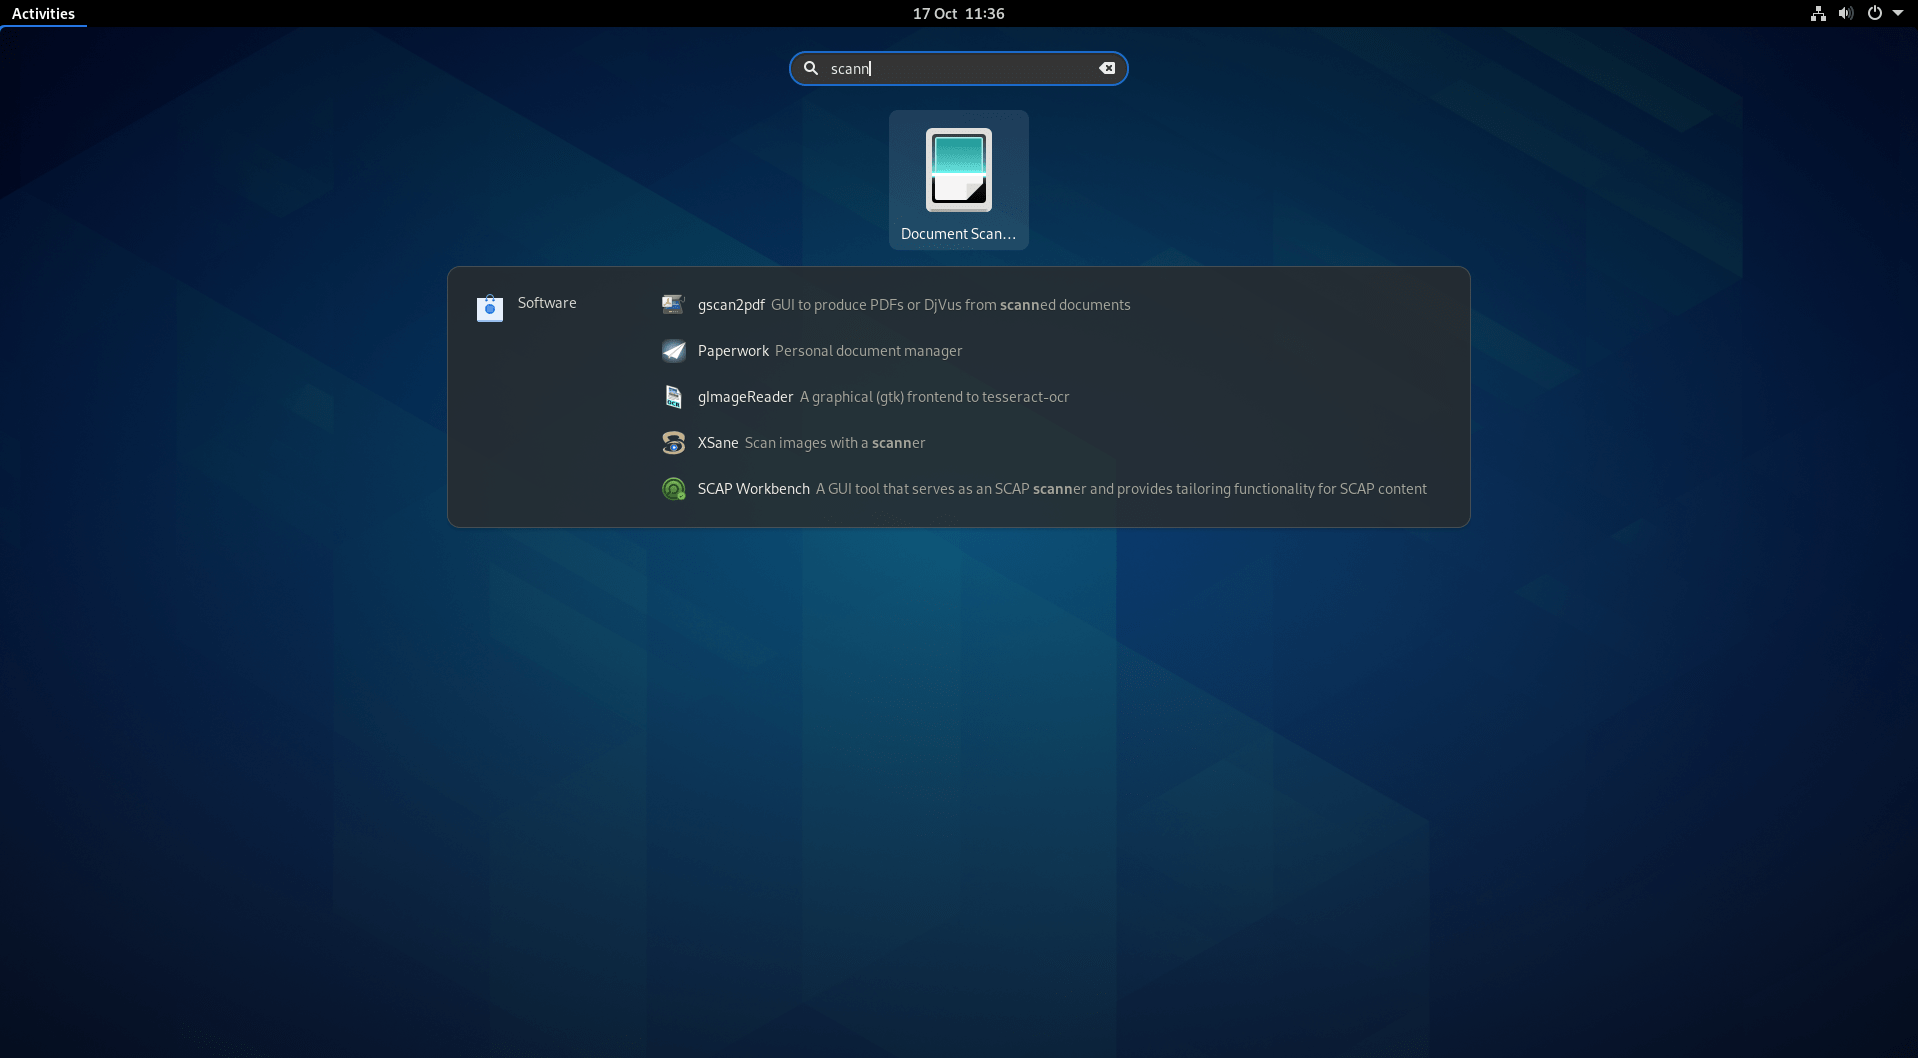
Task: Open the Document Scanner application
Action: (x=957, y=180)
